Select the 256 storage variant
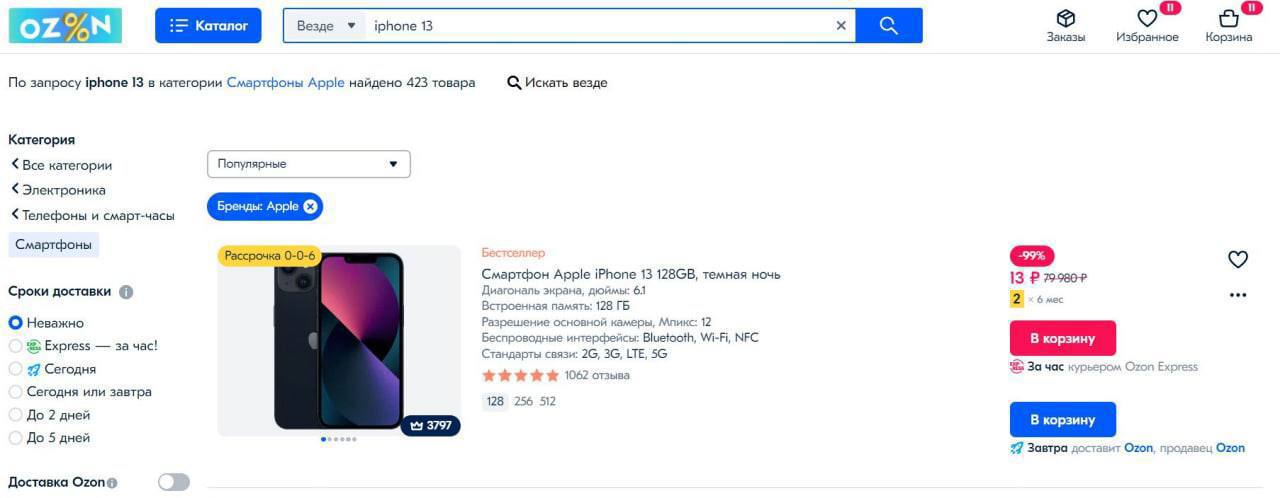The width and height of the screenshot is (1280, 498). [524, 401]
